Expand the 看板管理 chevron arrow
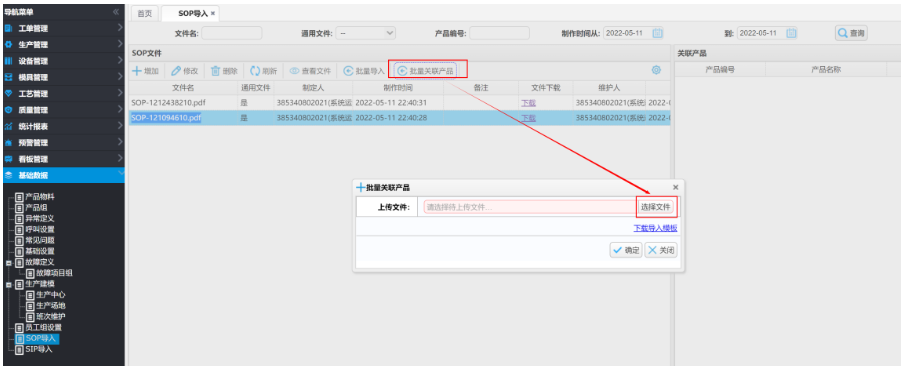Image resolution: width=904 pixels, height=370 pixels. tap(119, 157)
